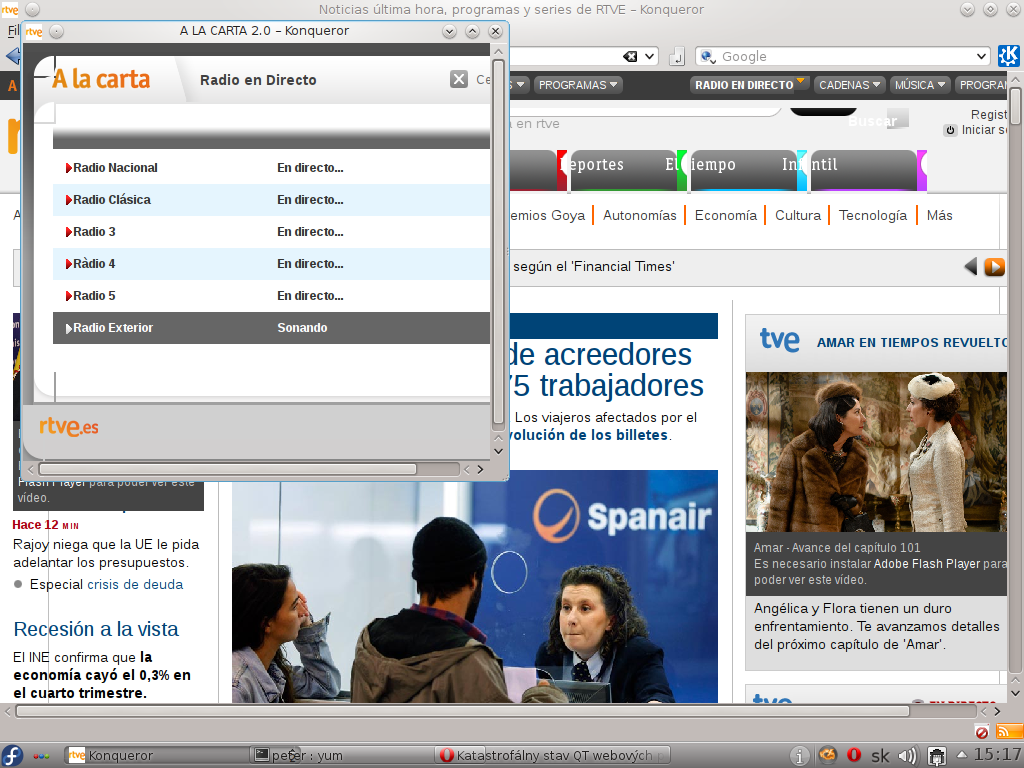1024x768 pixels.
Task: Open the crisis de deuda special link
Action: [135, 584]
